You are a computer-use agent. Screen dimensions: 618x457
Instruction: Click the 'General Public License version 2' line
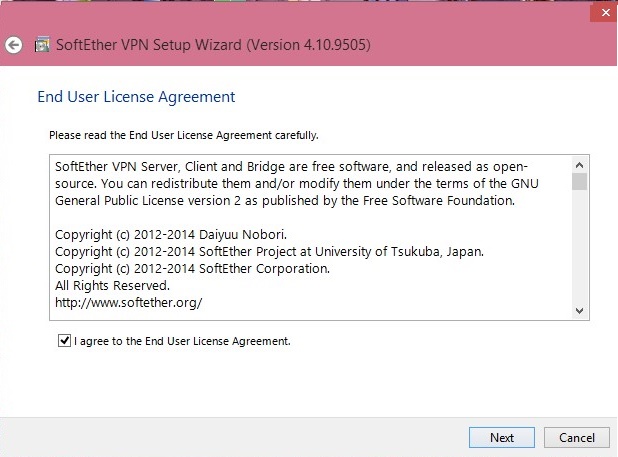coord(285,201)
